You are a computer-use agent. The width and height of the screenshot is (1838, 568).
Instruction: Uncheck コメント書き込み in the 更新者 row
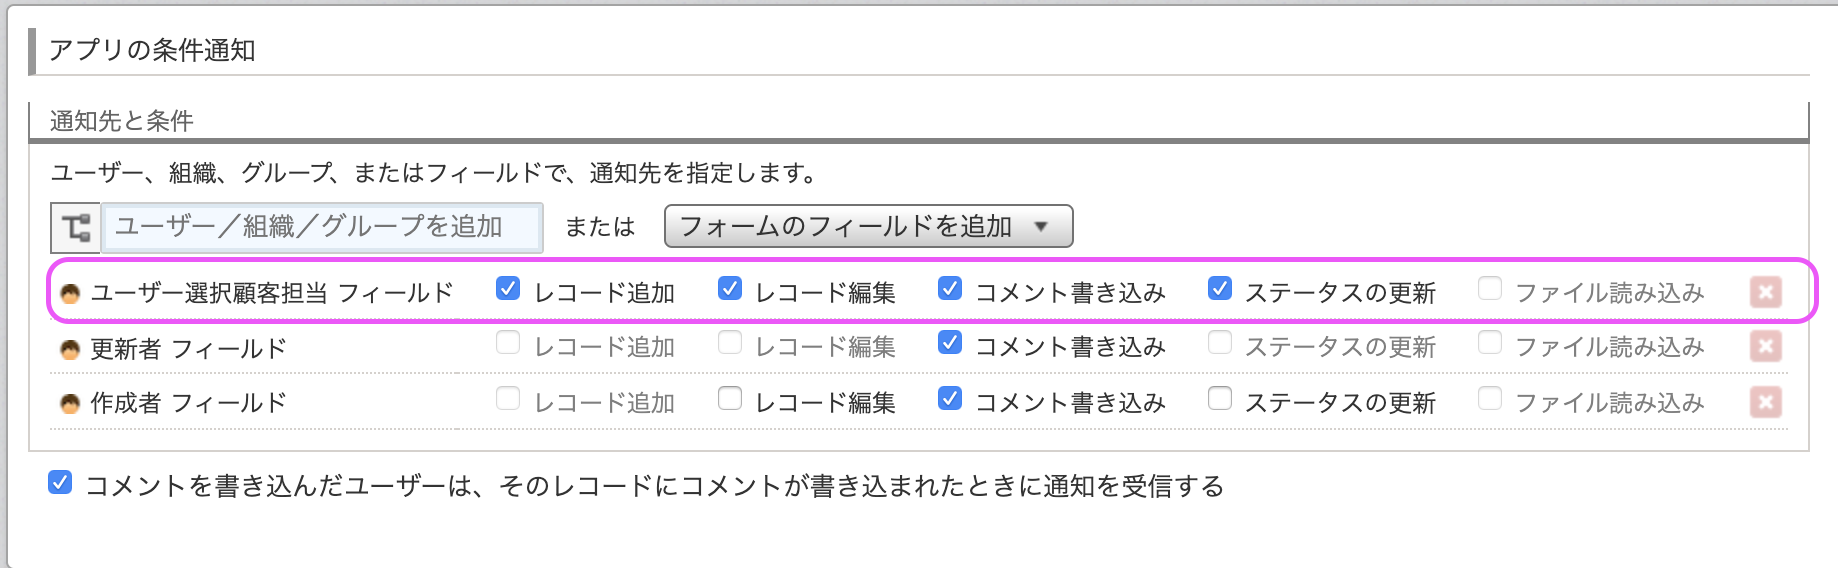[x=950, y=343]
